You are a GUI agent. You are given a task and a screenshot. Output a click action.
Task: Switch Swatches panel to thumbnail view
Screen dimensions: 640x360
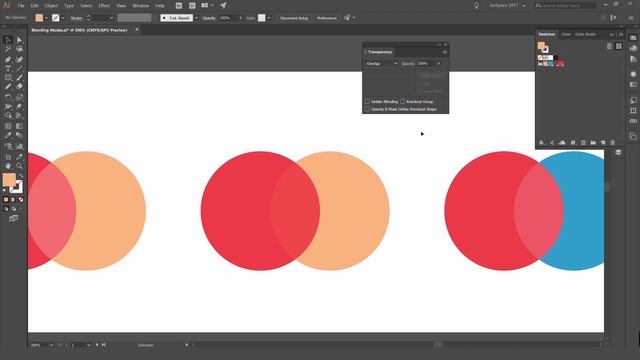(619, 46)
